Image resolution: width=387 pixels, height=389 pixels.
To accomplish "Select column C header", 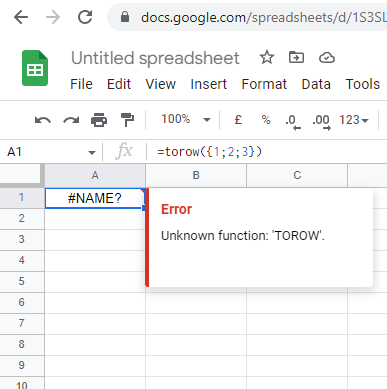I will pos(297,175).
